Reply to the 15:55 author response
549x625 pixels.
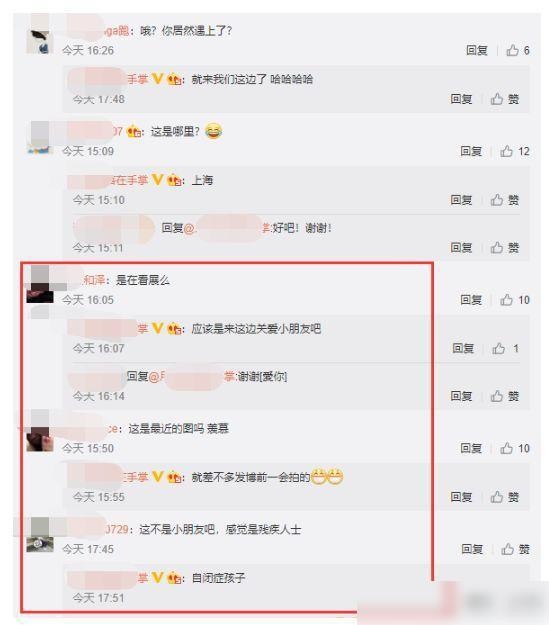(x=461, y=497)
